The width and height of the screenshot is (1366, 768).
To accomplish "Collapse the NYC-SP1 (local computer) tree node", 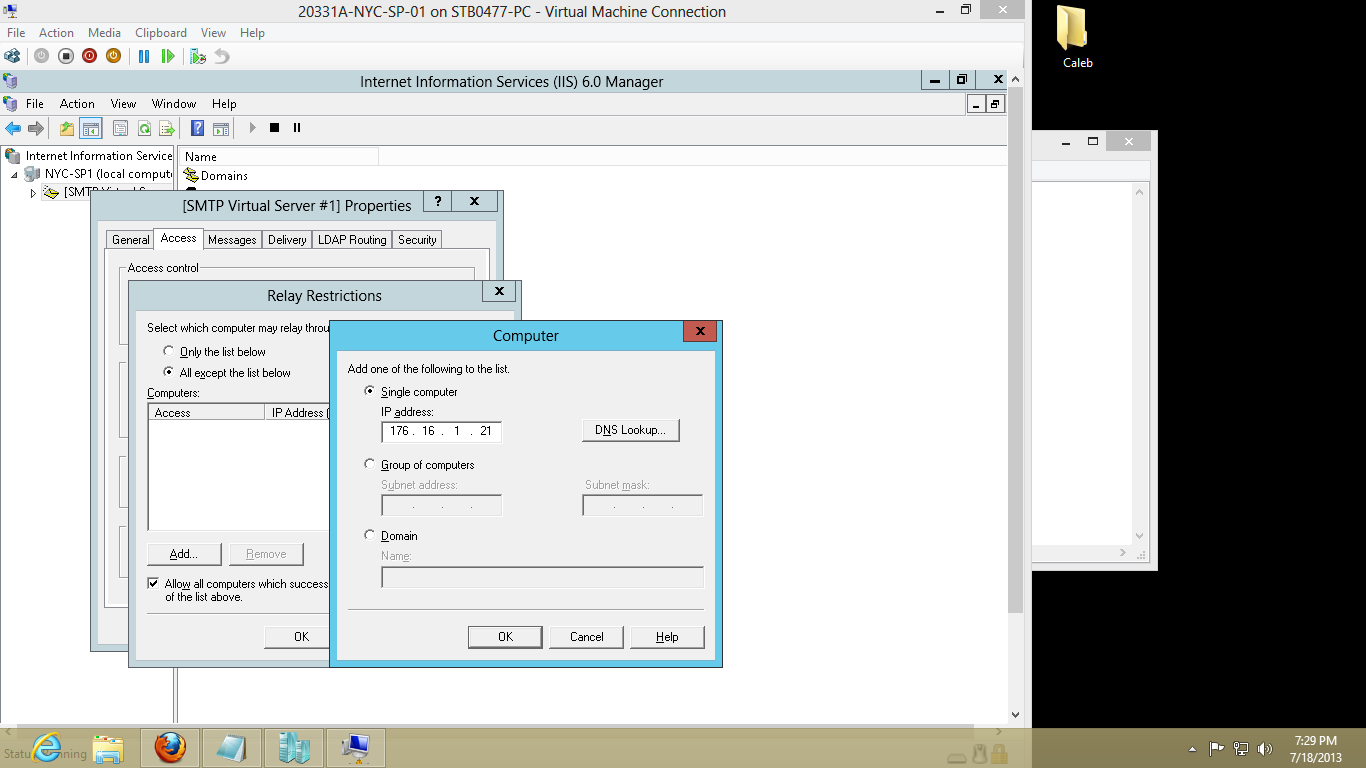I will tap(15, 174).
